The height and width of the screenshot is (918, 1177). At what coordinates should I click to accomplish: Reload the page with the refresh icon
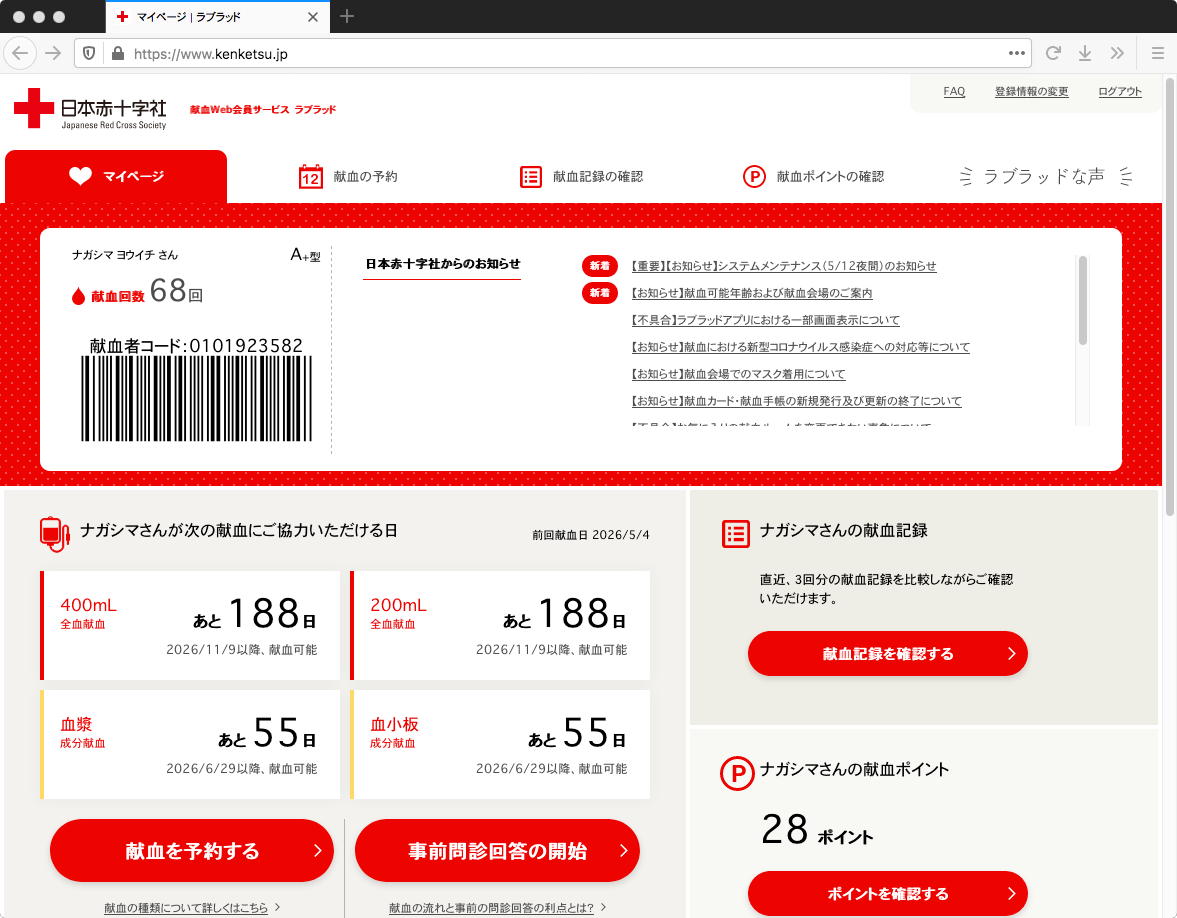tap(1053, 53)
